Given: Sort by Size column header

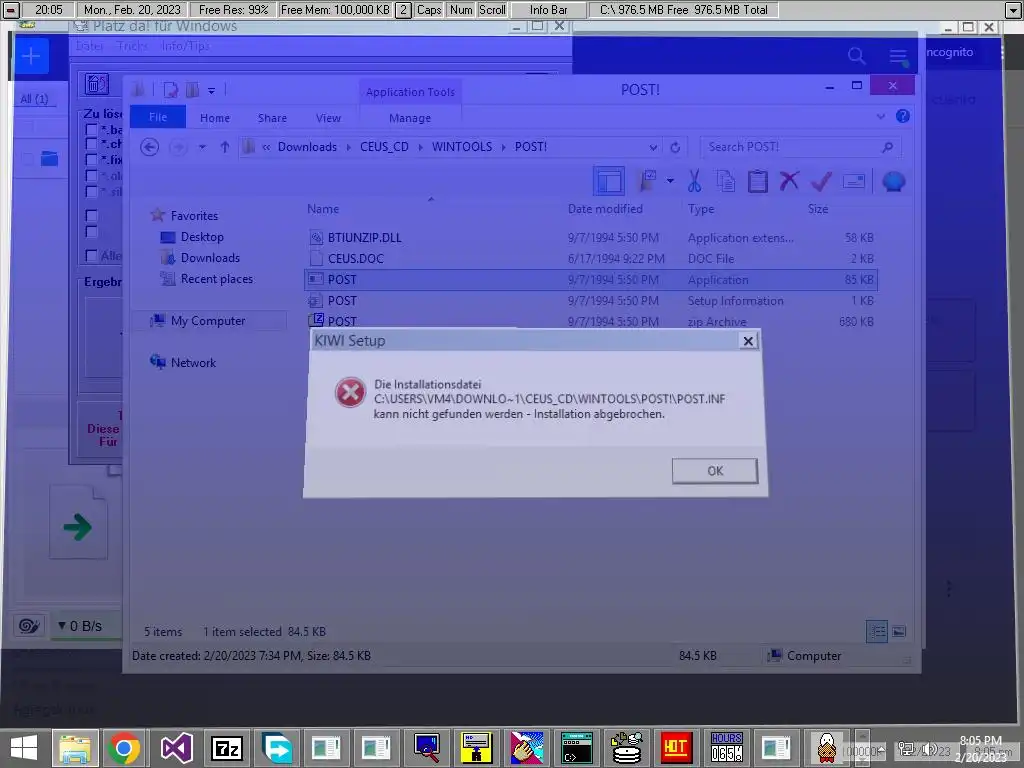Looking at the screenshot, I should pos(818,209).
